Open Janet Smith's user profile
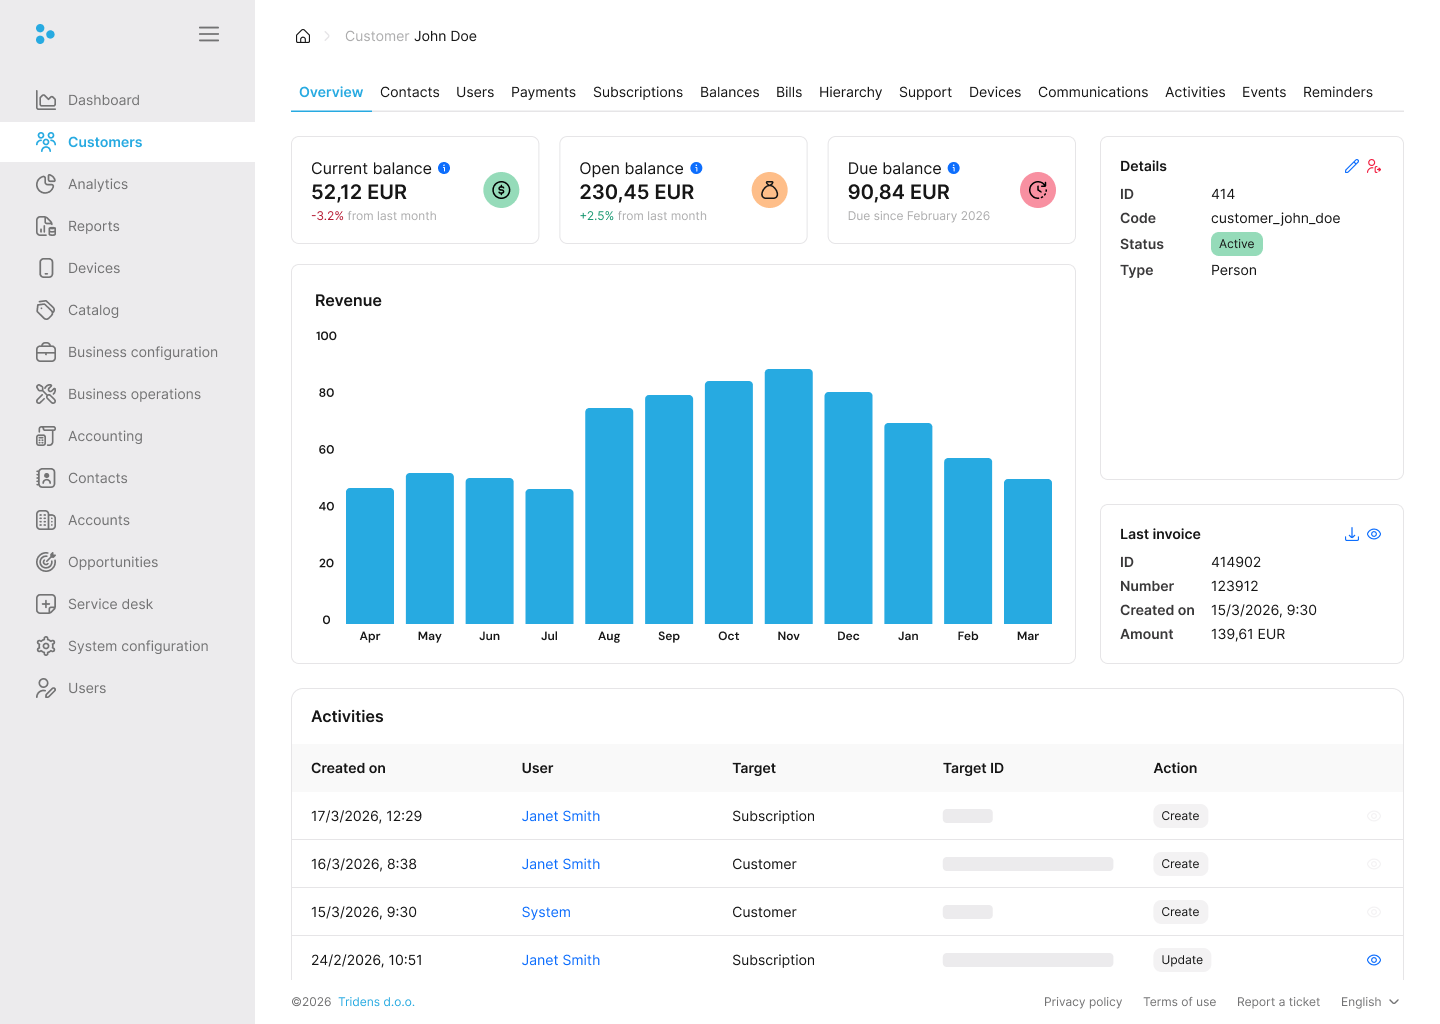The width and height of the screenshot is (1440, 1024). (560, 816)
